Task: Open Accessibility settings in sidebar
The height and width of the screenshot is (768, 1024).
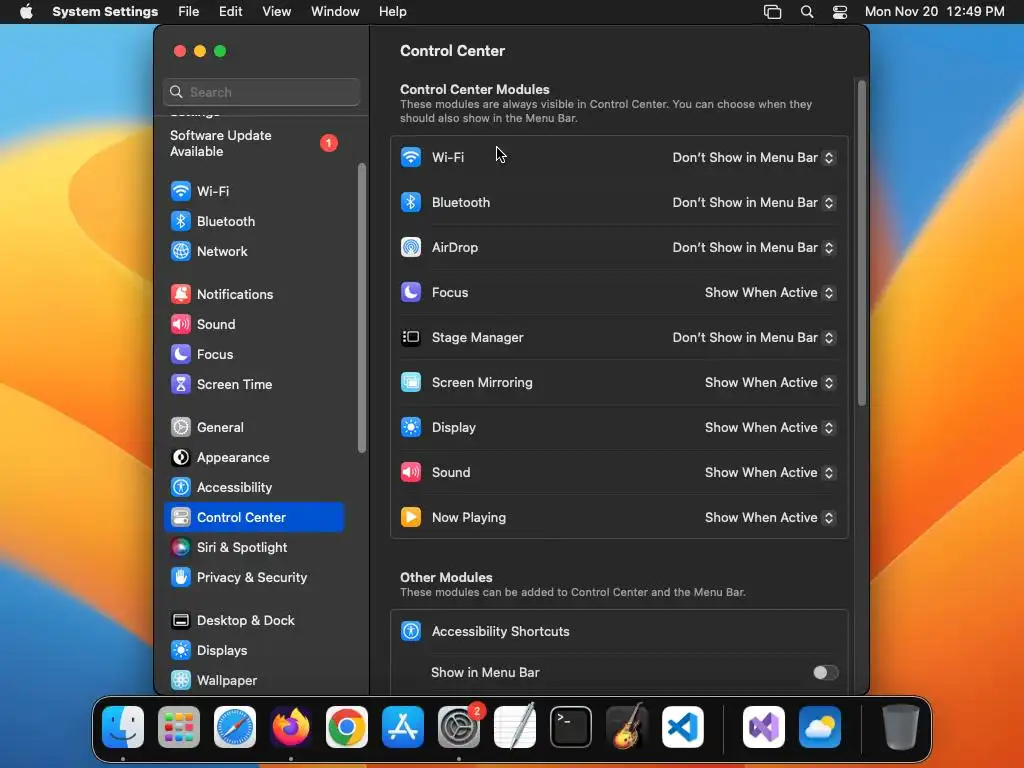Action: (x=253, y=488)
